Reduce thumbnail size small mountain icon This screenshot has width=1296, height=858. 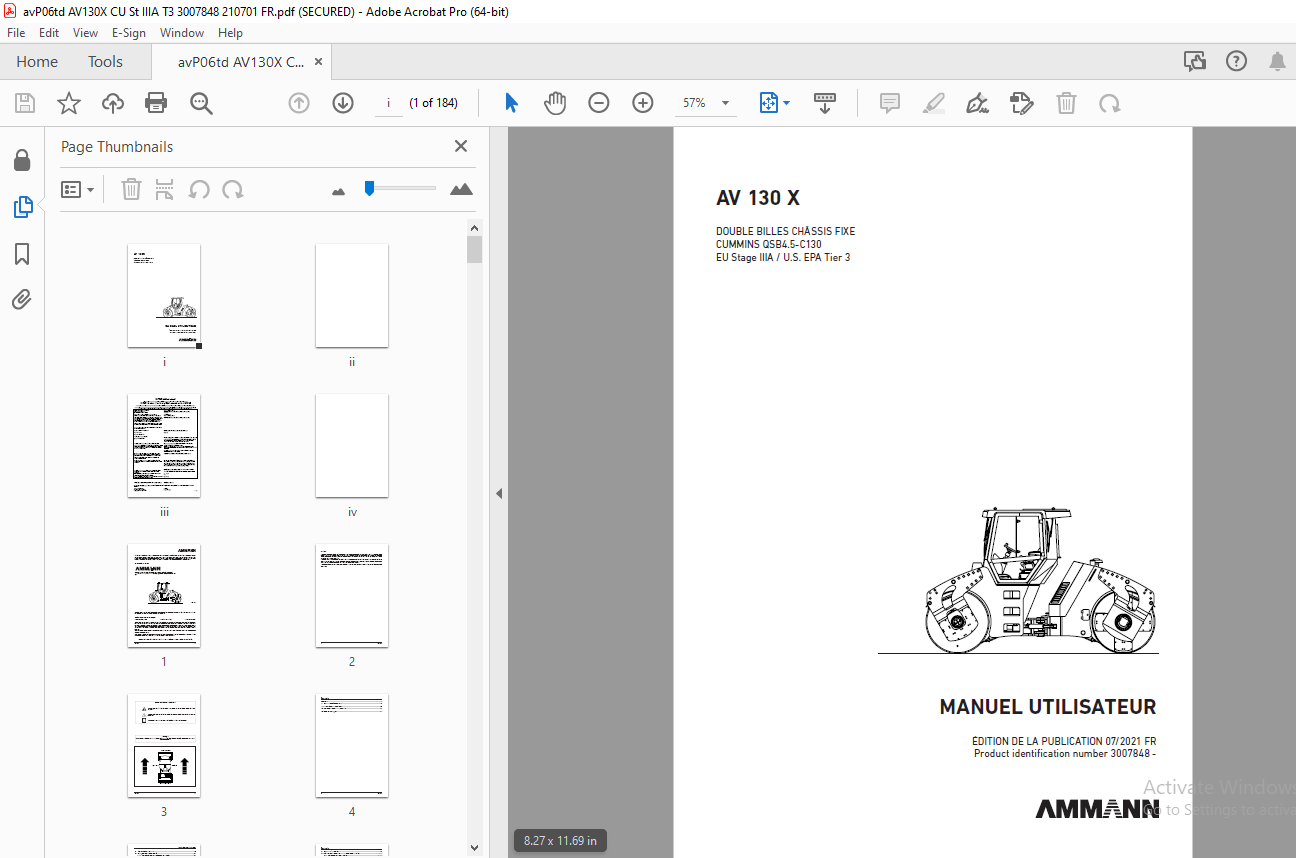point(338,191)
